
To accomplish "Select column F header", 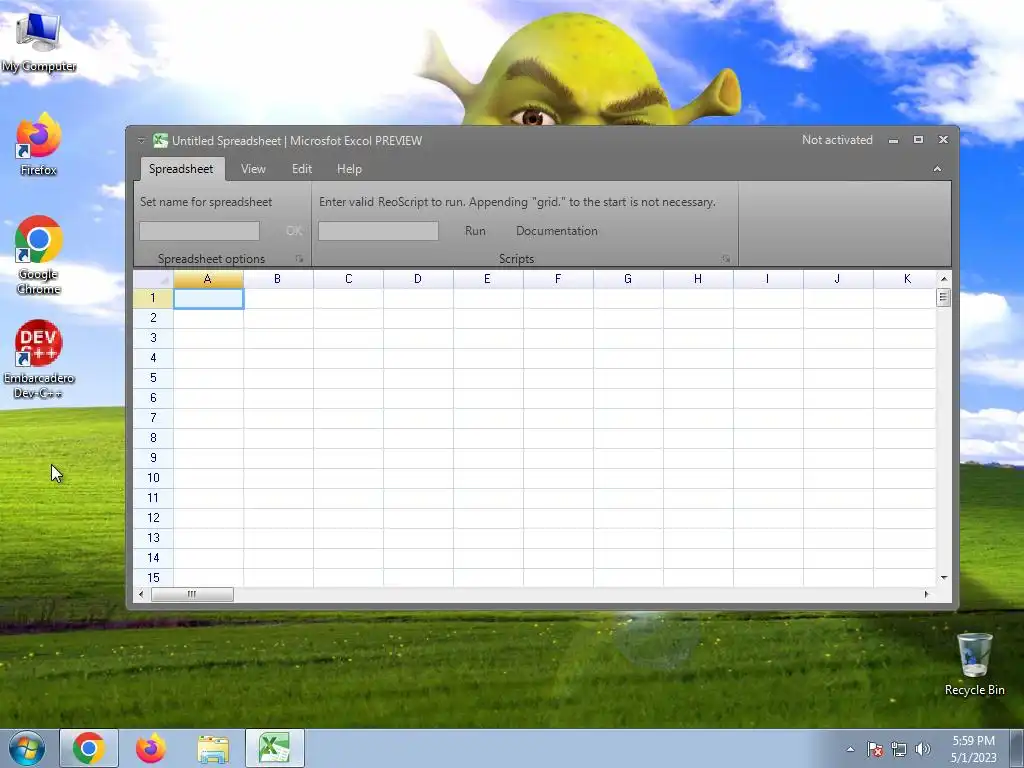I will [558, 279].
